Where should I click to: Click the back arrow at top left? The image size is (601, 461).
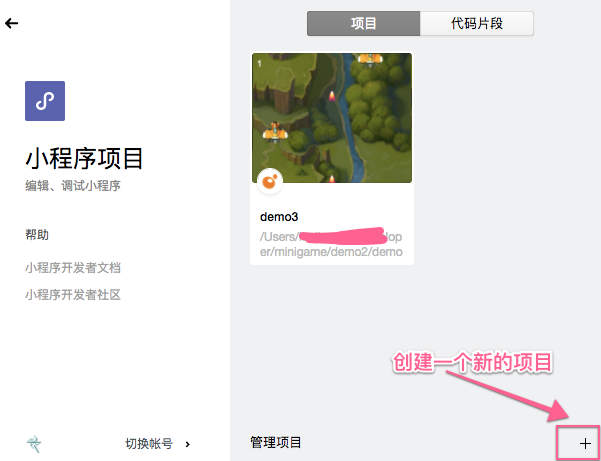(11, 23)
